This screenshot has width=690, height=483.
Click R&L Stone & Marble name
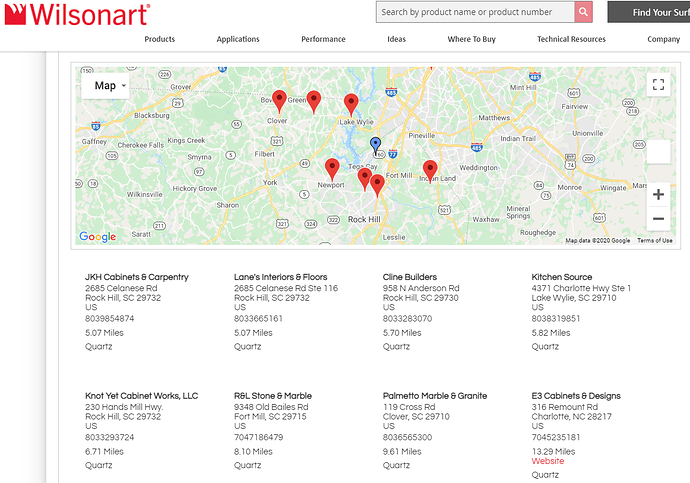click(273, 396)
